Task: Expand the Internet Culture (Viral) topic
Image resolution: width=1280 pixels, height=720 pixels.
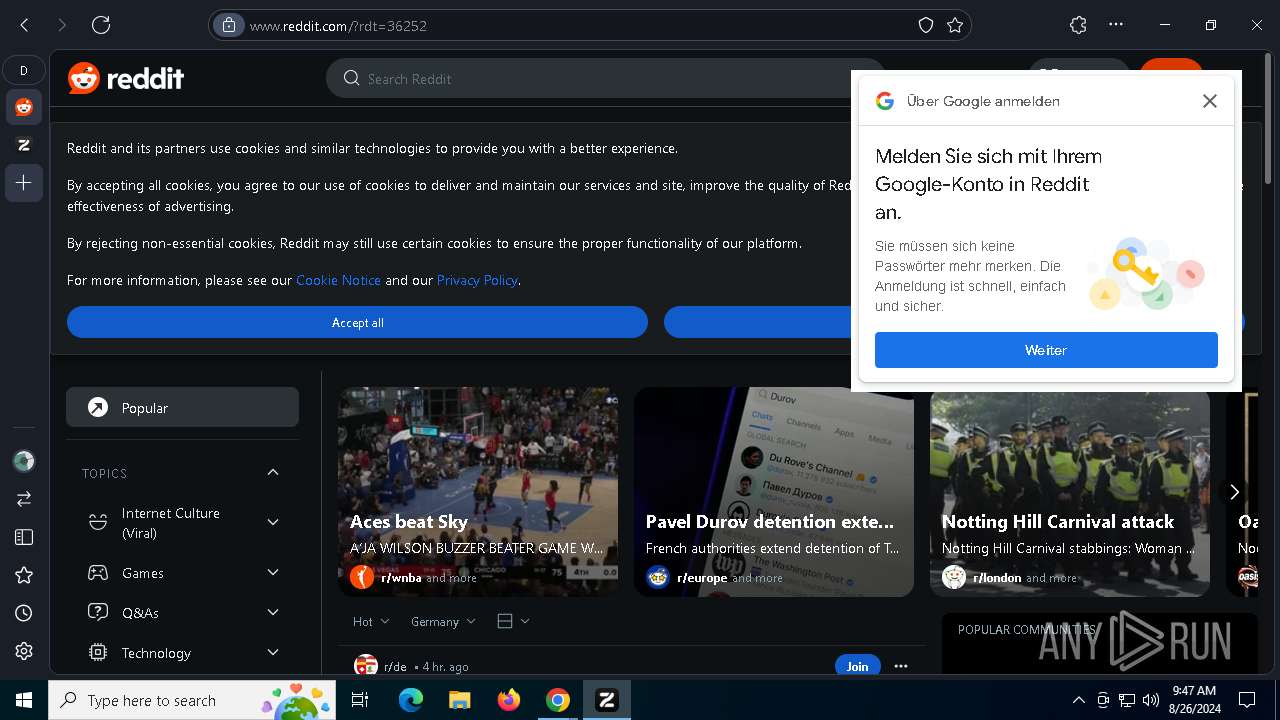Action: (273, 522)
